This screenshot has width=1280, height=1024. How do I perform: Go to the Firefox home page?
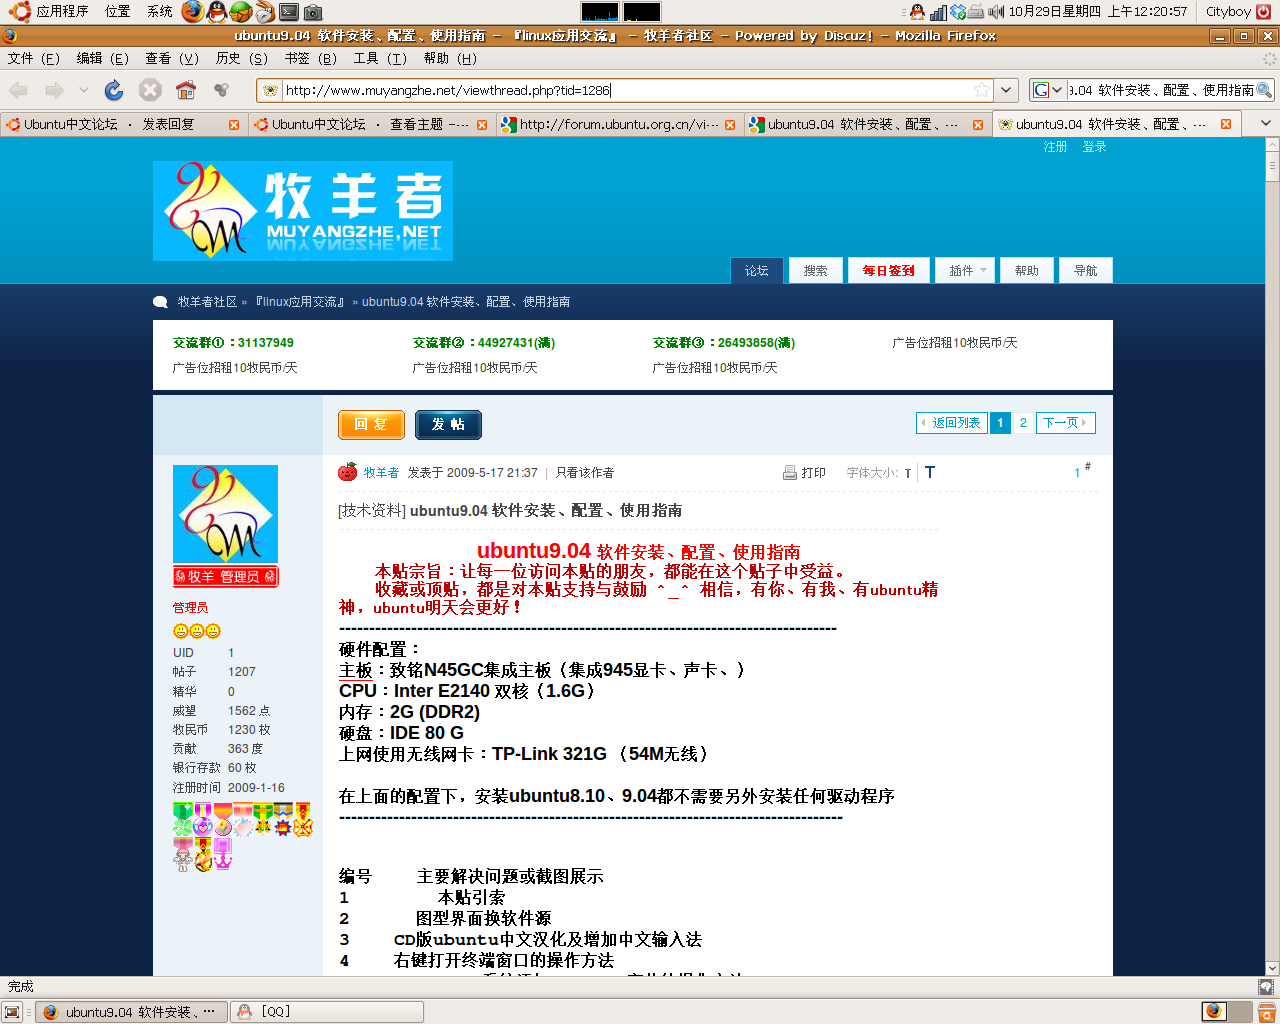tap(186, 91)
